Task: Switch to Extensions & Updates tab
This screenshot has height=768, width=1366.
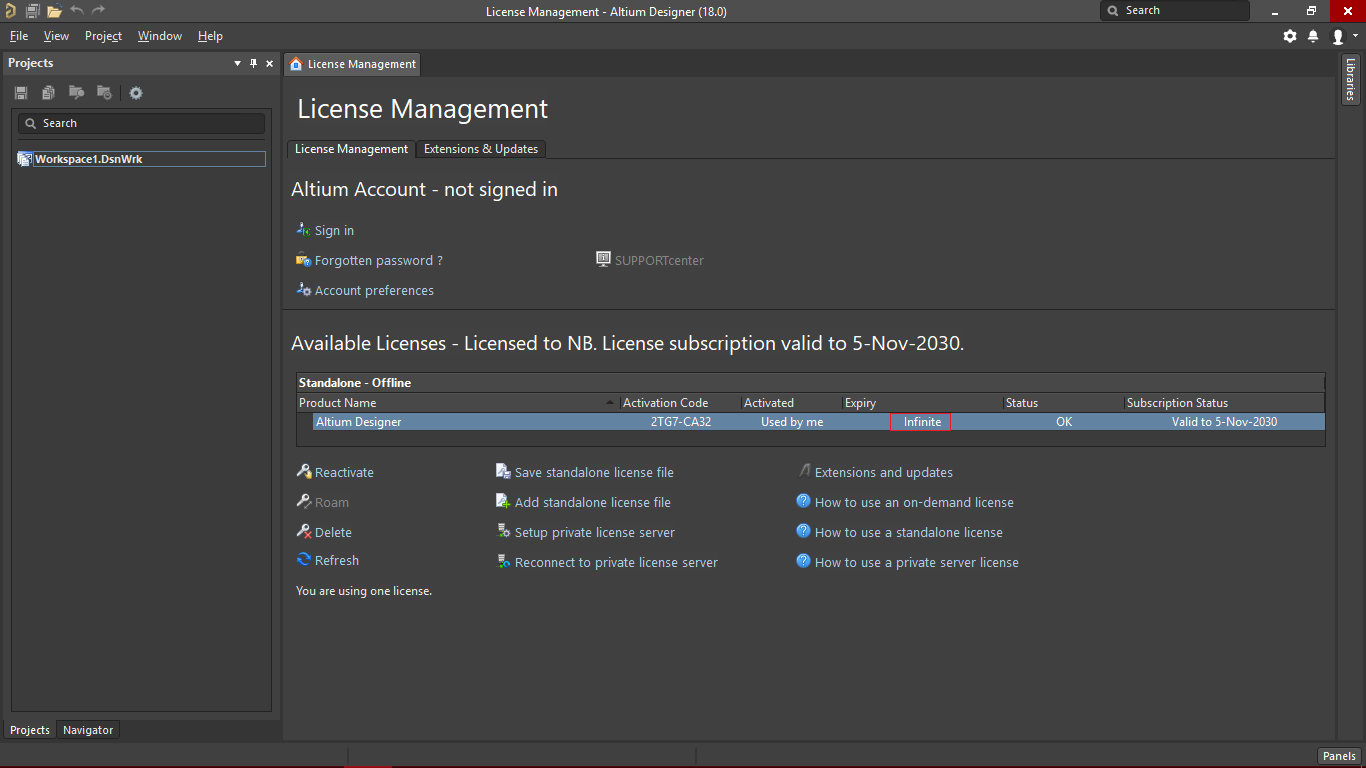Action: [481, 149]
